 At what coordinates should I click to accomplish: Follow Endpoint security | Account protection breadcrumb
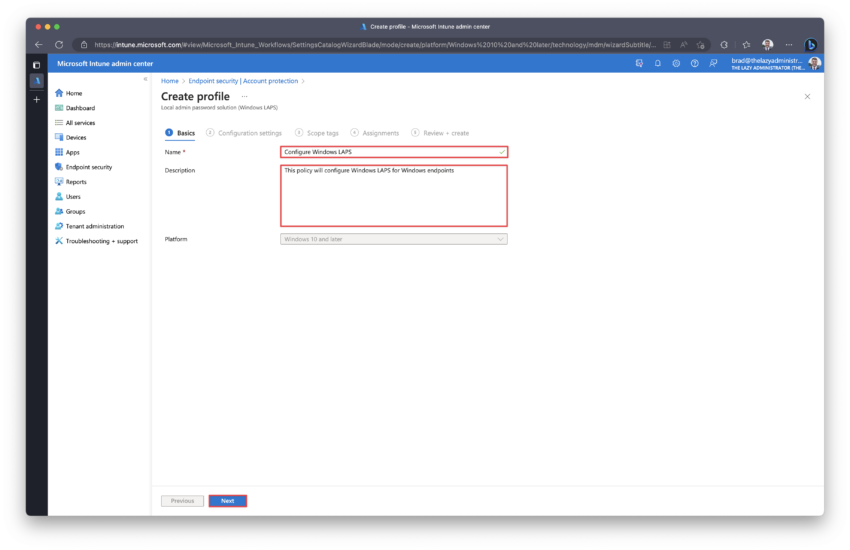point(243,81)
